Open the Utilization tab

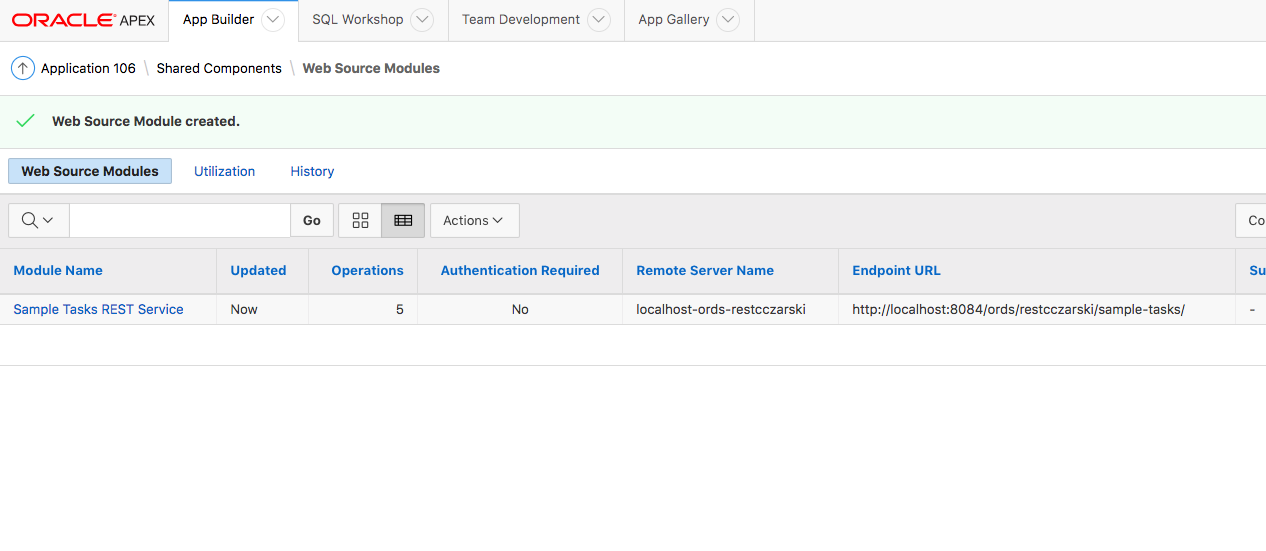tap(224, 171)
